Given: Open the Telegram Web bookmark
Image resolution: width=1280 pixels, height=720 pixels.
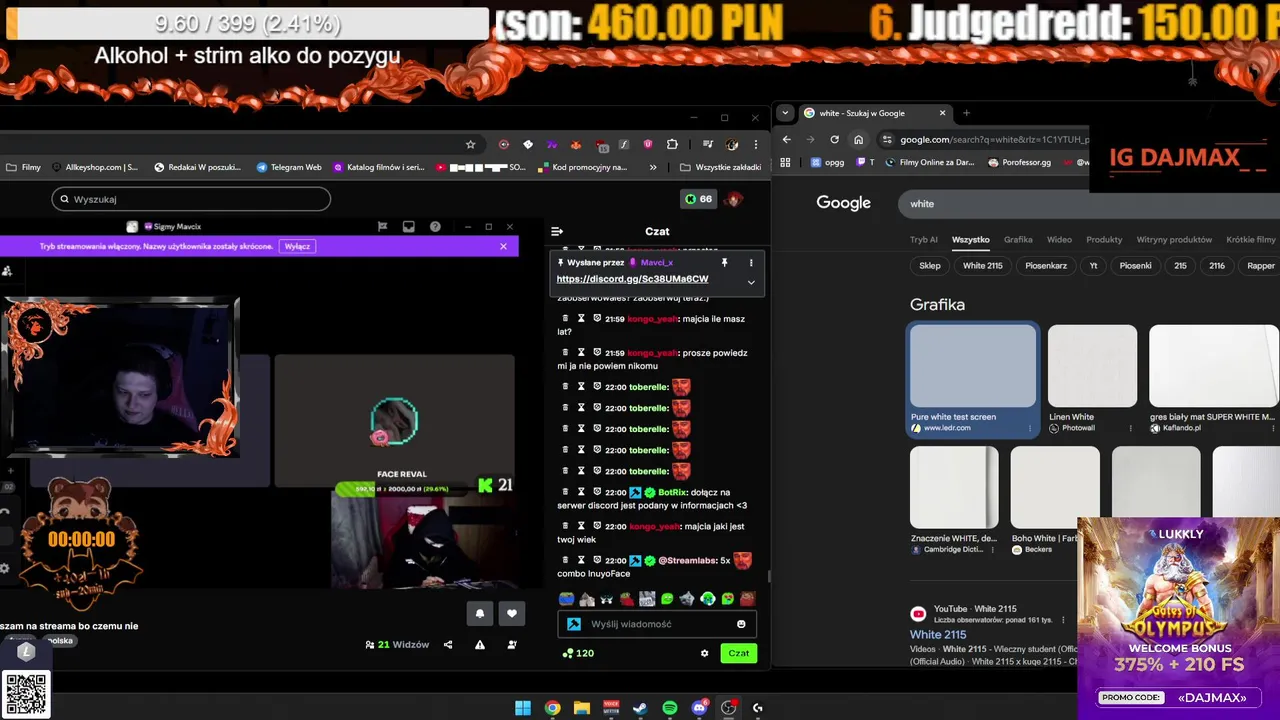Looking at the screenshot, I should [289, 167].
